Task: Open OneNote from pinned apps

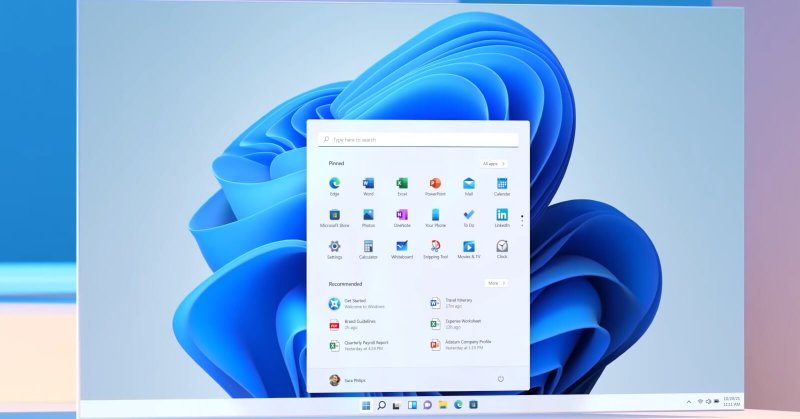Action: (x=402, y=218)
